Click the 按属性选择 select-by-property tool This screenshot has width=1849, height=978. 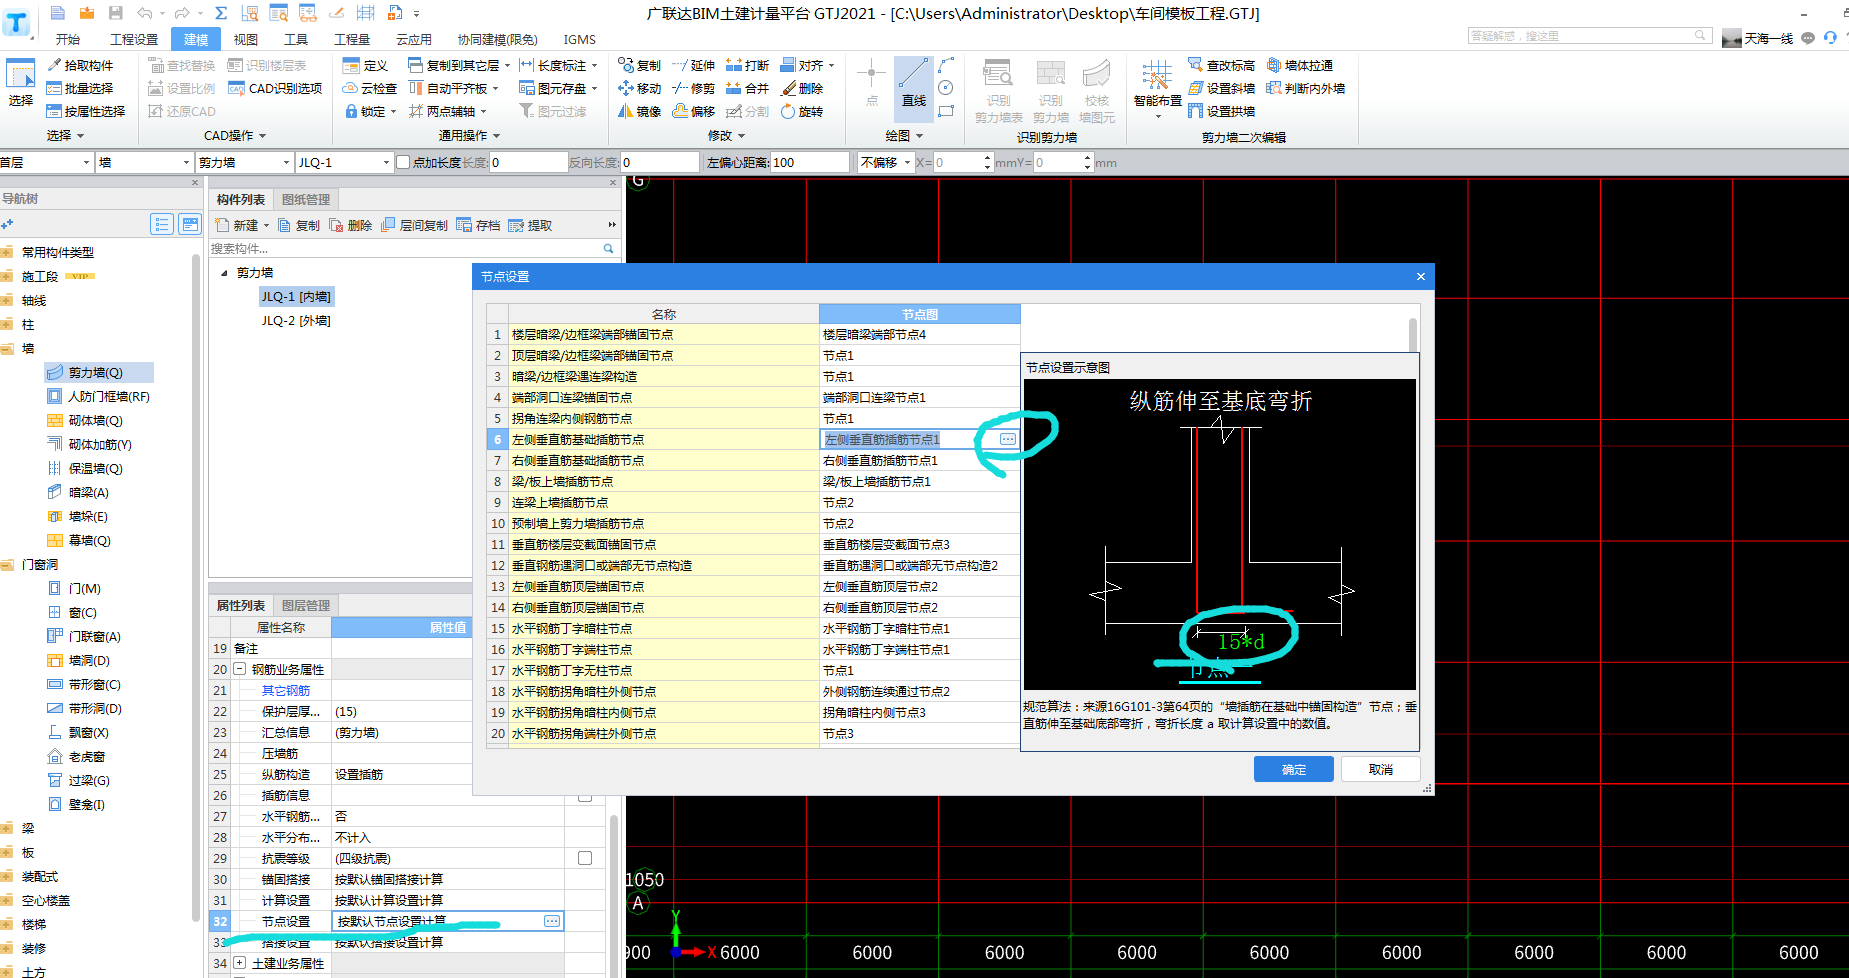coord(86,111)
